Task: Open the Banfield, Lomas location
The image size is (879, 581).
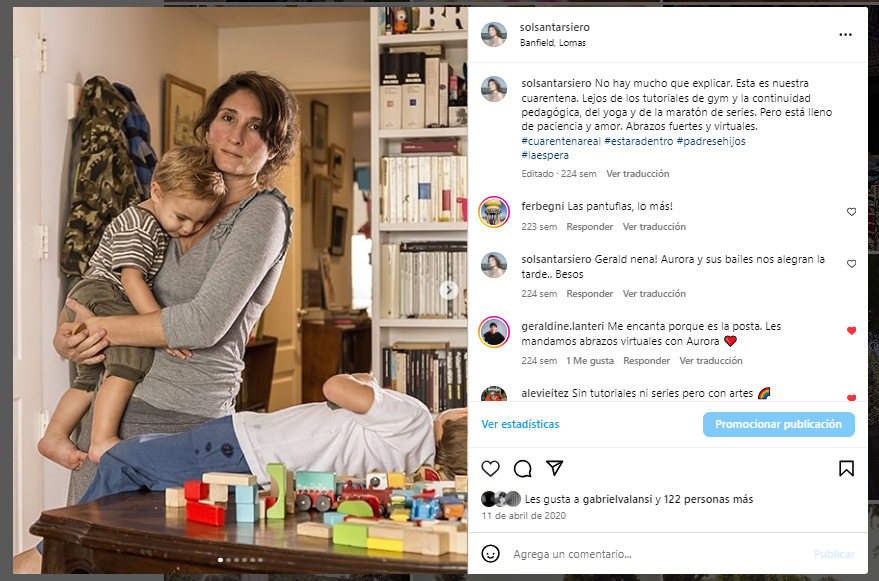Action: (553, 43)
